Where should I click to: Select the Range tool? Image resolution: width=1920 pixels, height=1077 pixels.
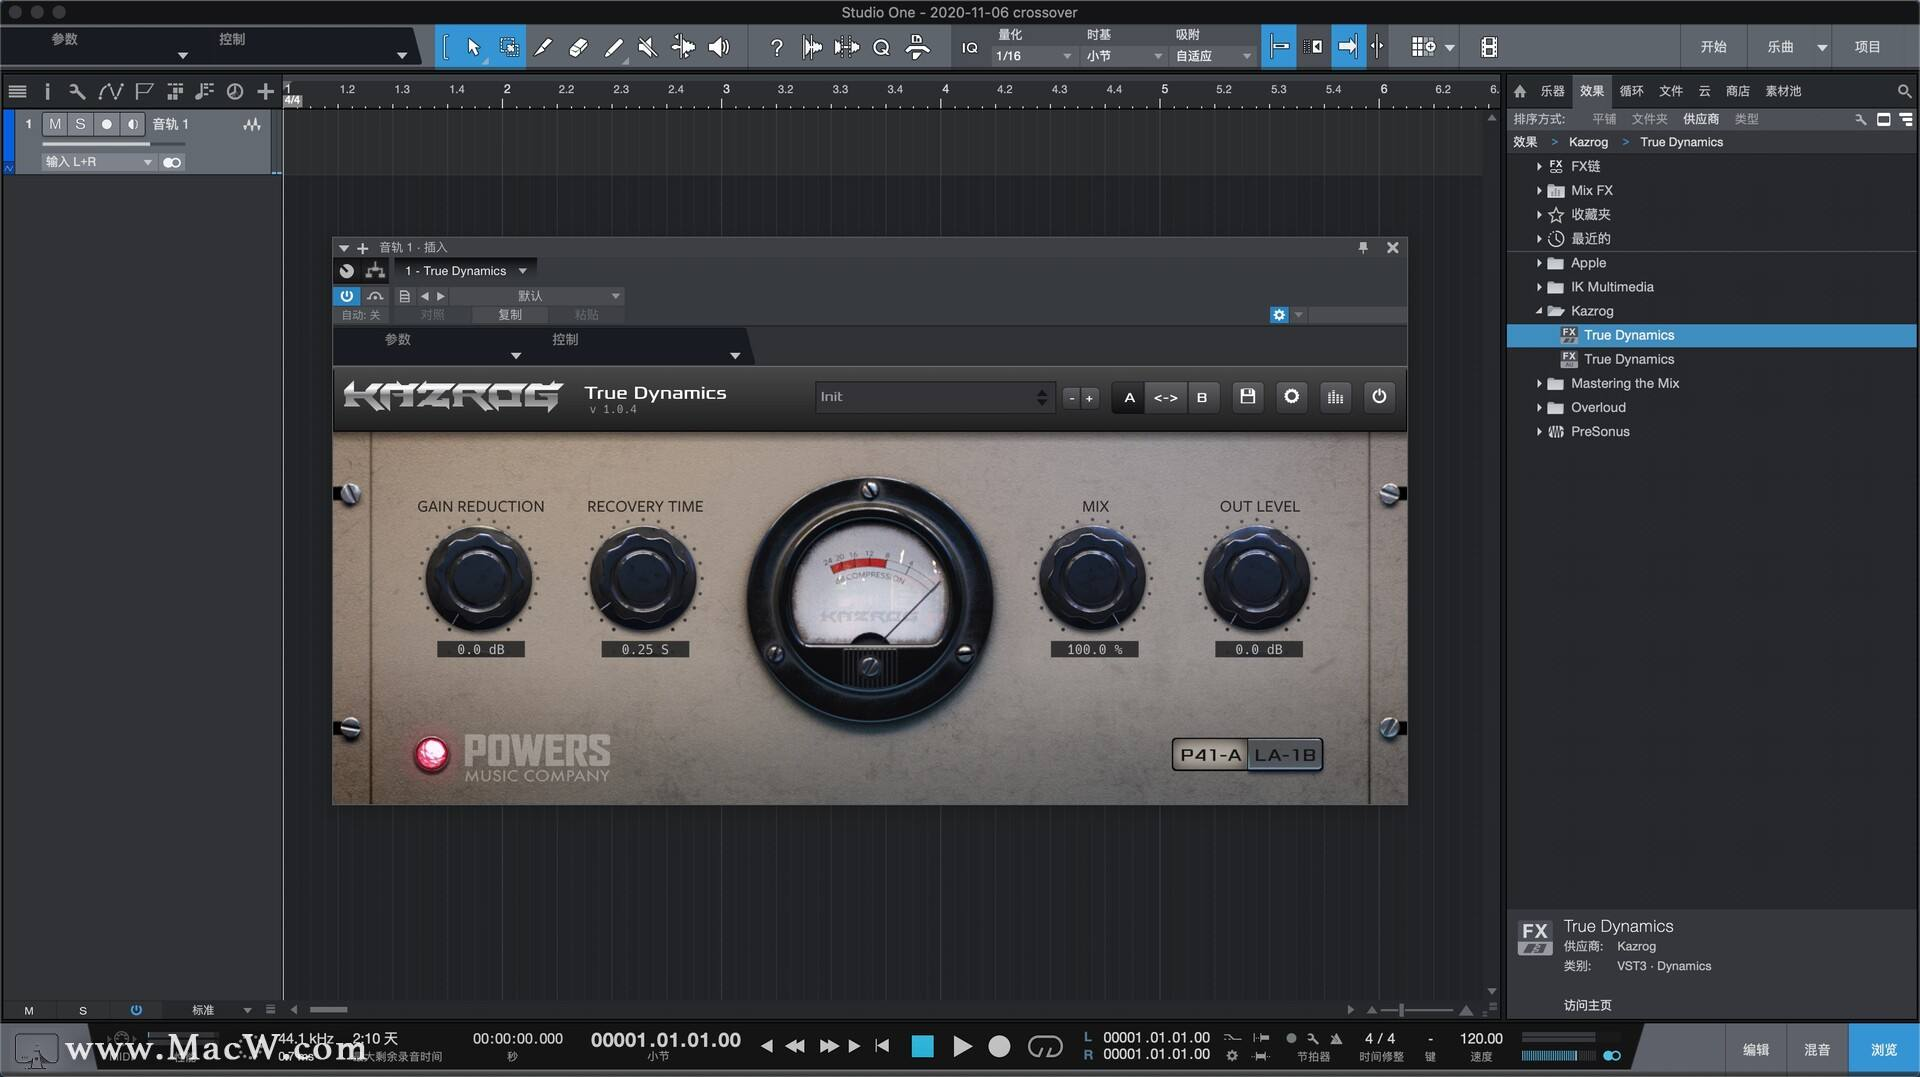click(509, 47)
